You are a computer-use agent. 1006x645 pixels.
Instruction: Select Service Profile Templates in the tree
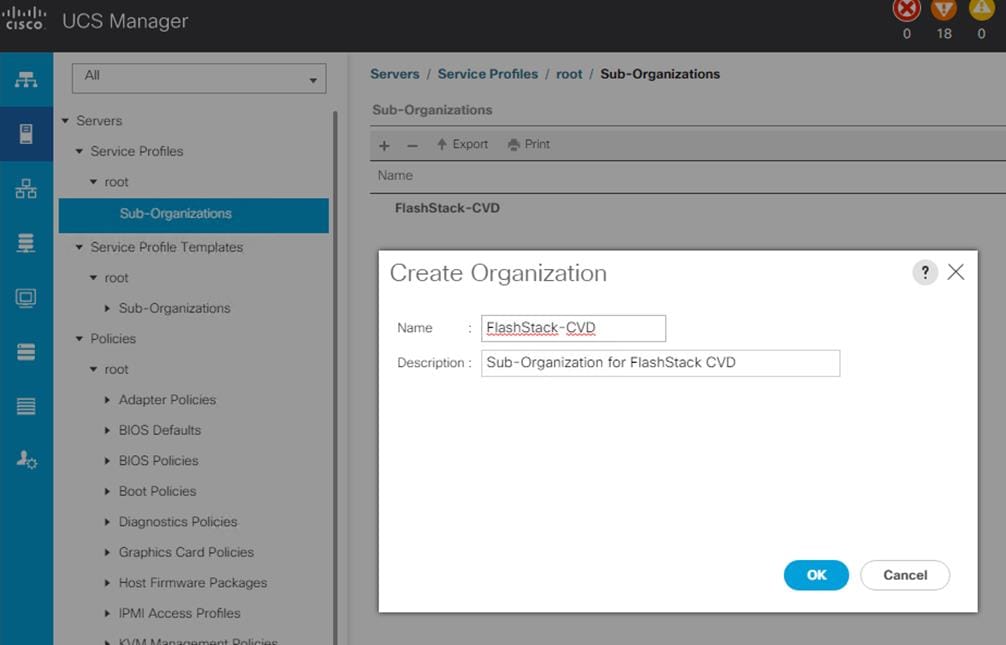point(167,247)
